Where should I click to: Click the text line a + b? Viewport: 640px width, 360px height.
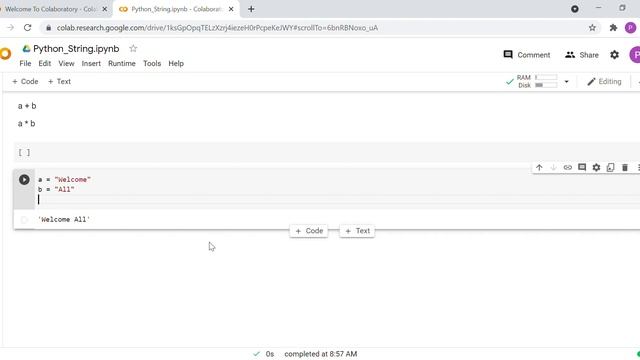(x=27, y=106)
